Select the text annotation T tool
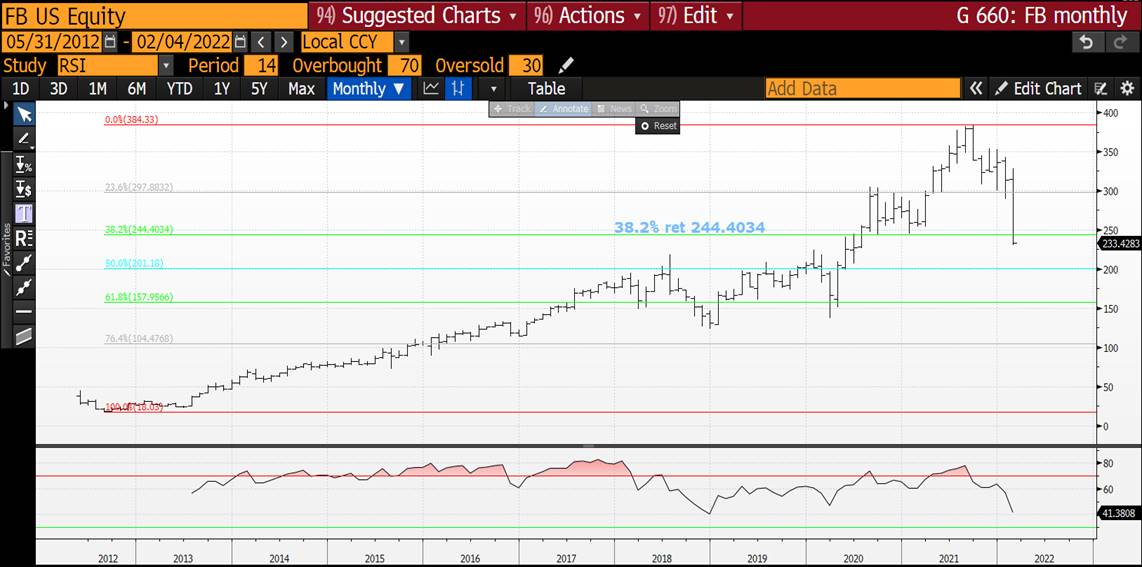The height and width of the screenshot is (567, 1142). click(x=24, y=213)
